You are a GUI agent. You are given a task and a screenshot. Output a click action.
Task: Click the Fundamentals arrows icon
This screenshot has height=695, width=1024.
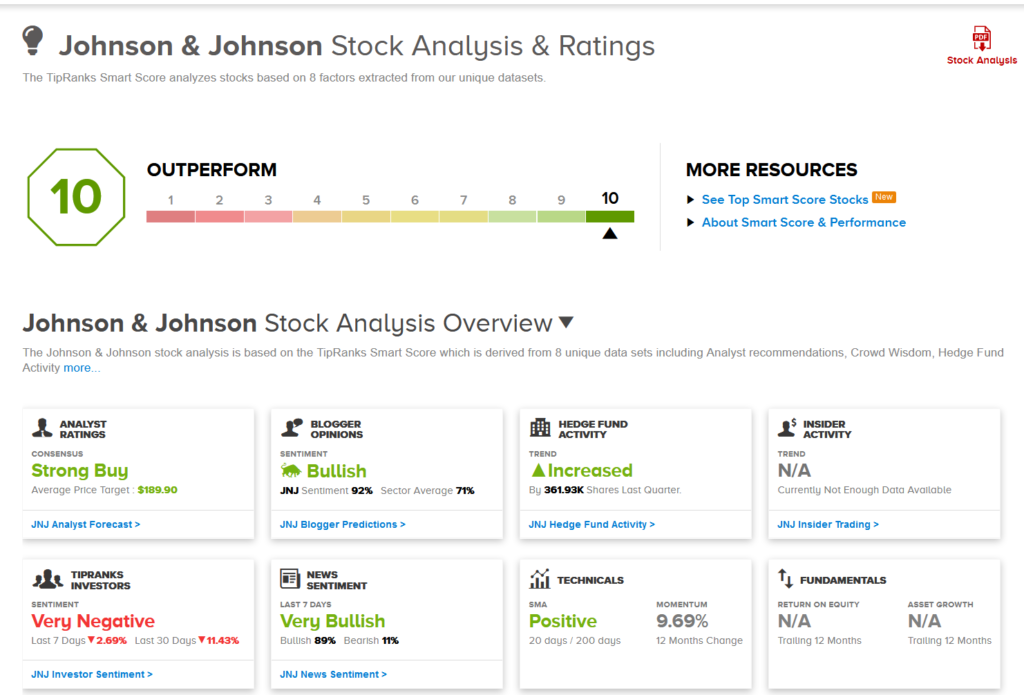(786, 579)
